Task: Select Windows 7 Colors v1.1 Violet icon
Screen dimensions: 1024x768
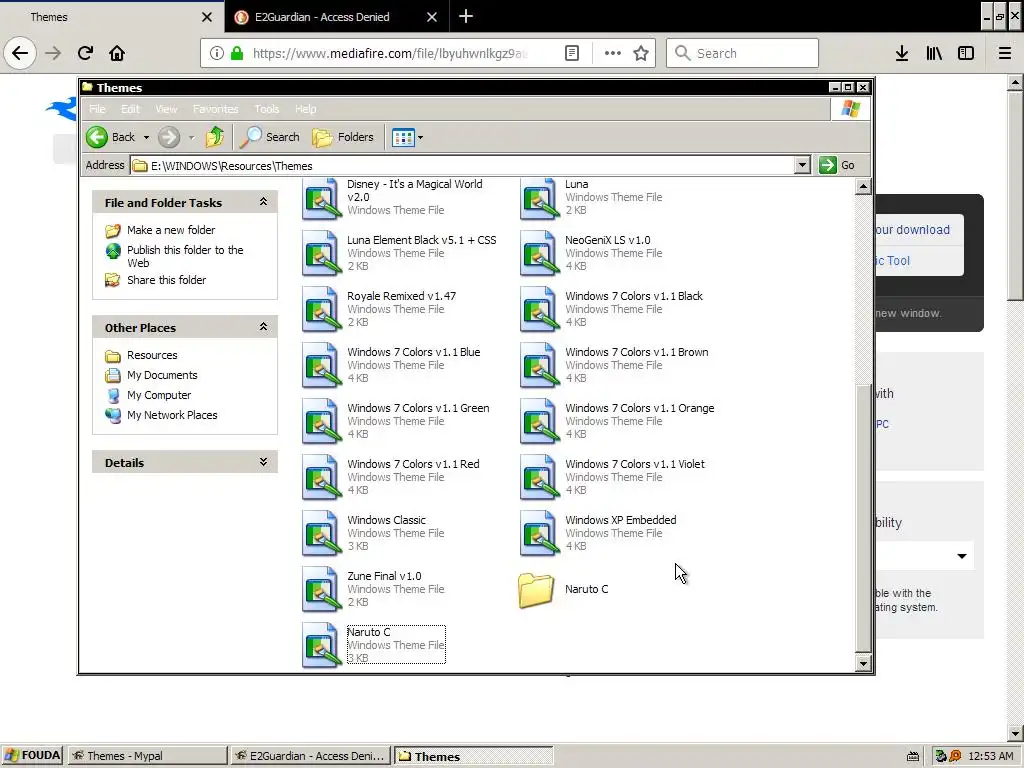Action: point(539,477)
